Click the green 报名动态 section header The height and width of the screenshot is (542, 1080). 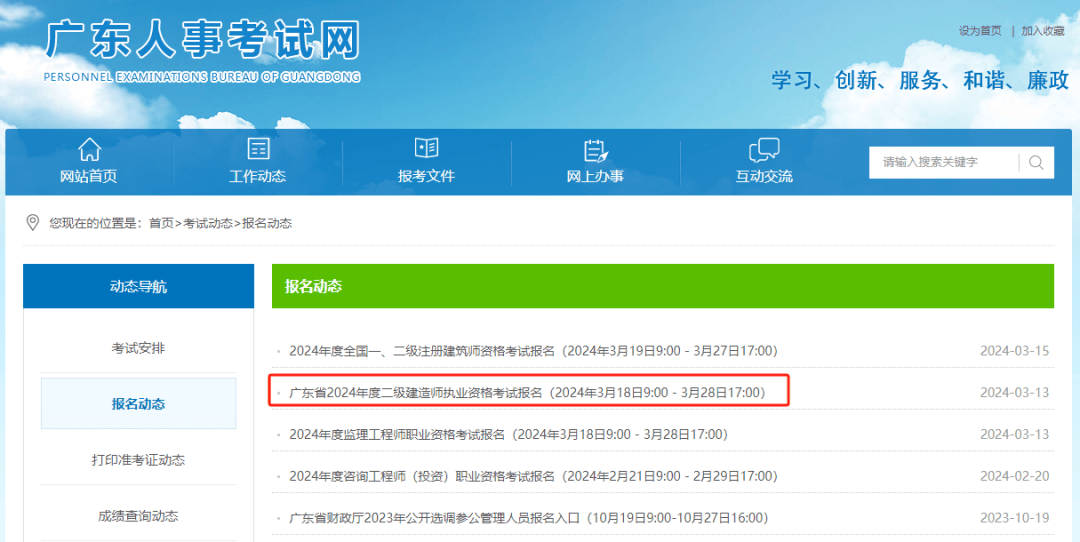click(x=663, y=286)
